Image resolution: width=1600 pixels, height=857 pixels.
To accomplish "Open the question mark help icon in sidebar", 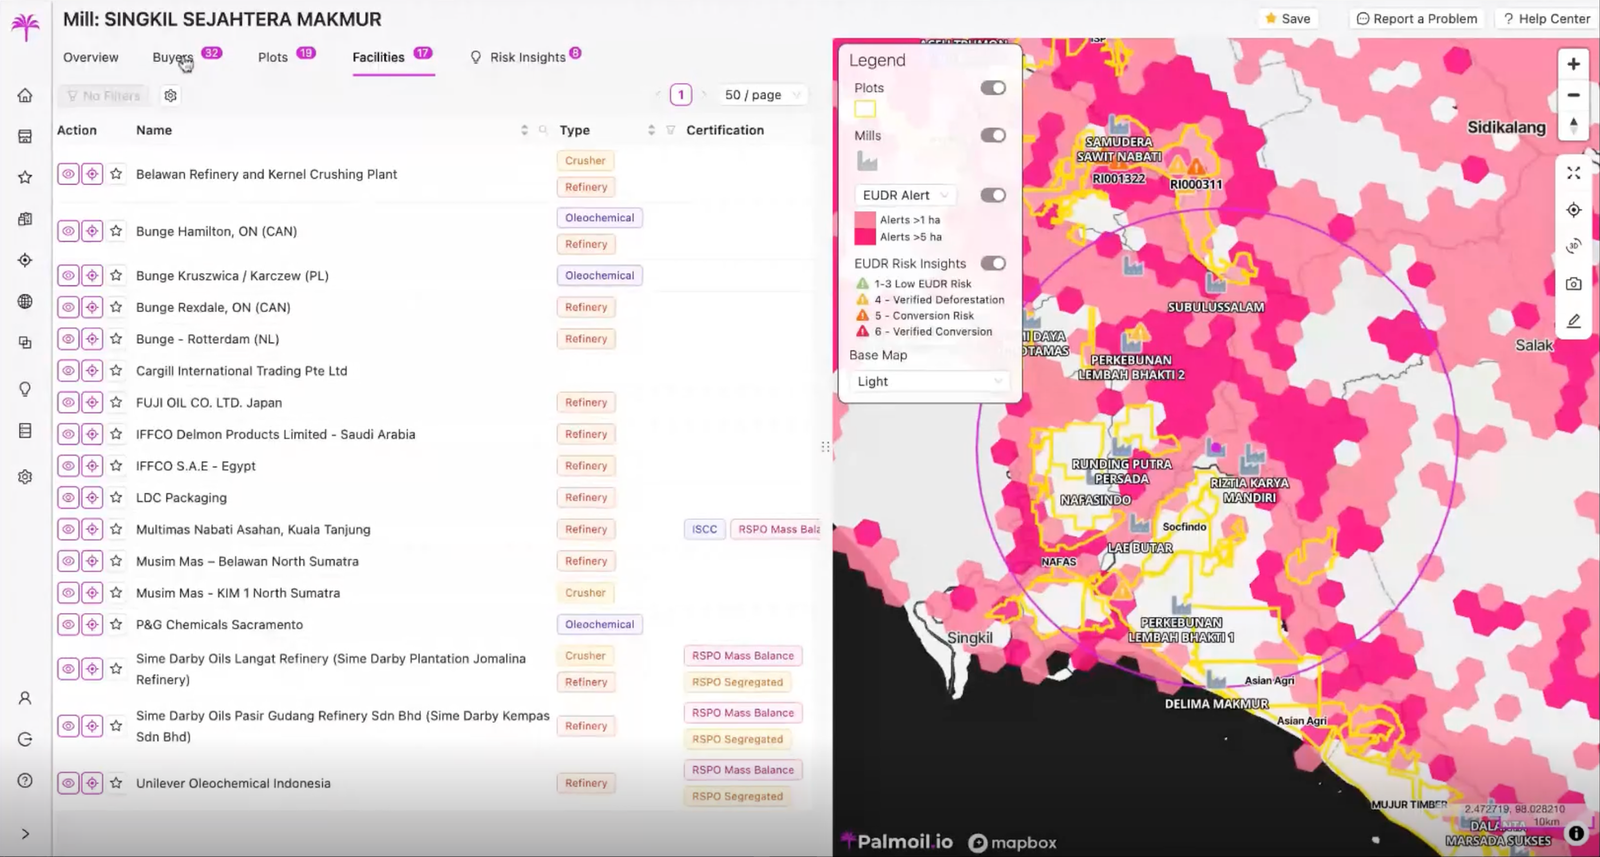I will [25, 780].
